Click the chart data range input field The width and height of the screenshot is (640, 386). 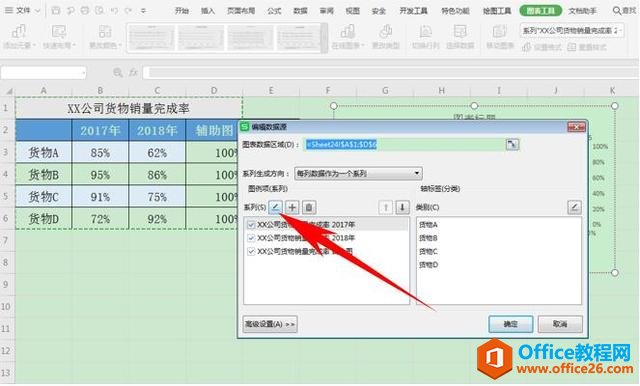pyautogui.click(x=404, y=144)
